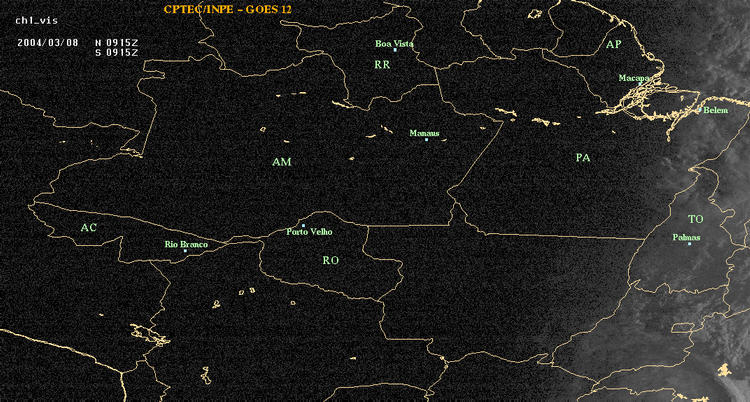Click the Porto Velho city label
The width and height of the screenshot is (750, 402).
[309, 232]
